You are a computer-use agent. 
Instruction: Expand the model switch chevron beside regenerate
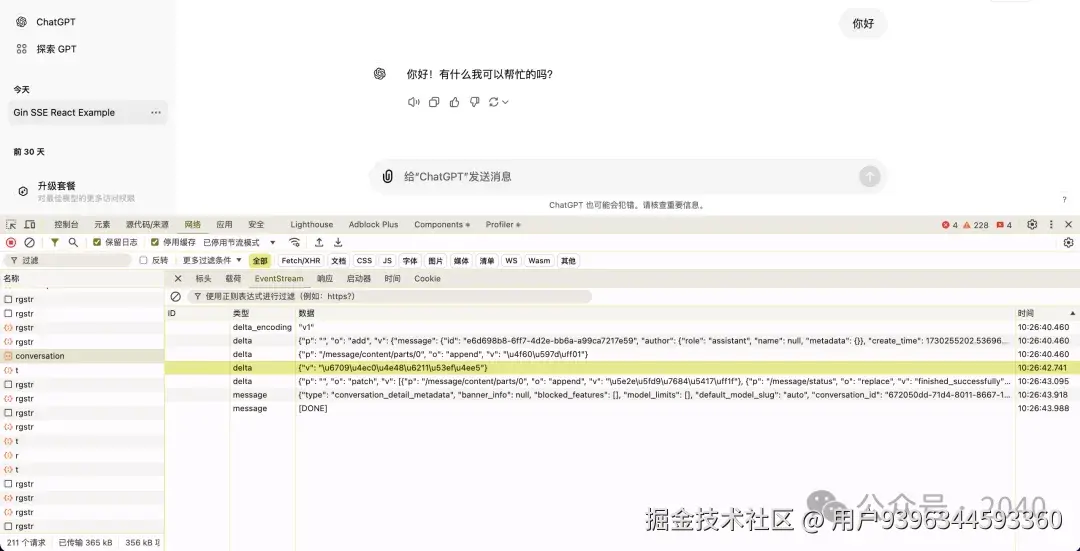(505, 102)
